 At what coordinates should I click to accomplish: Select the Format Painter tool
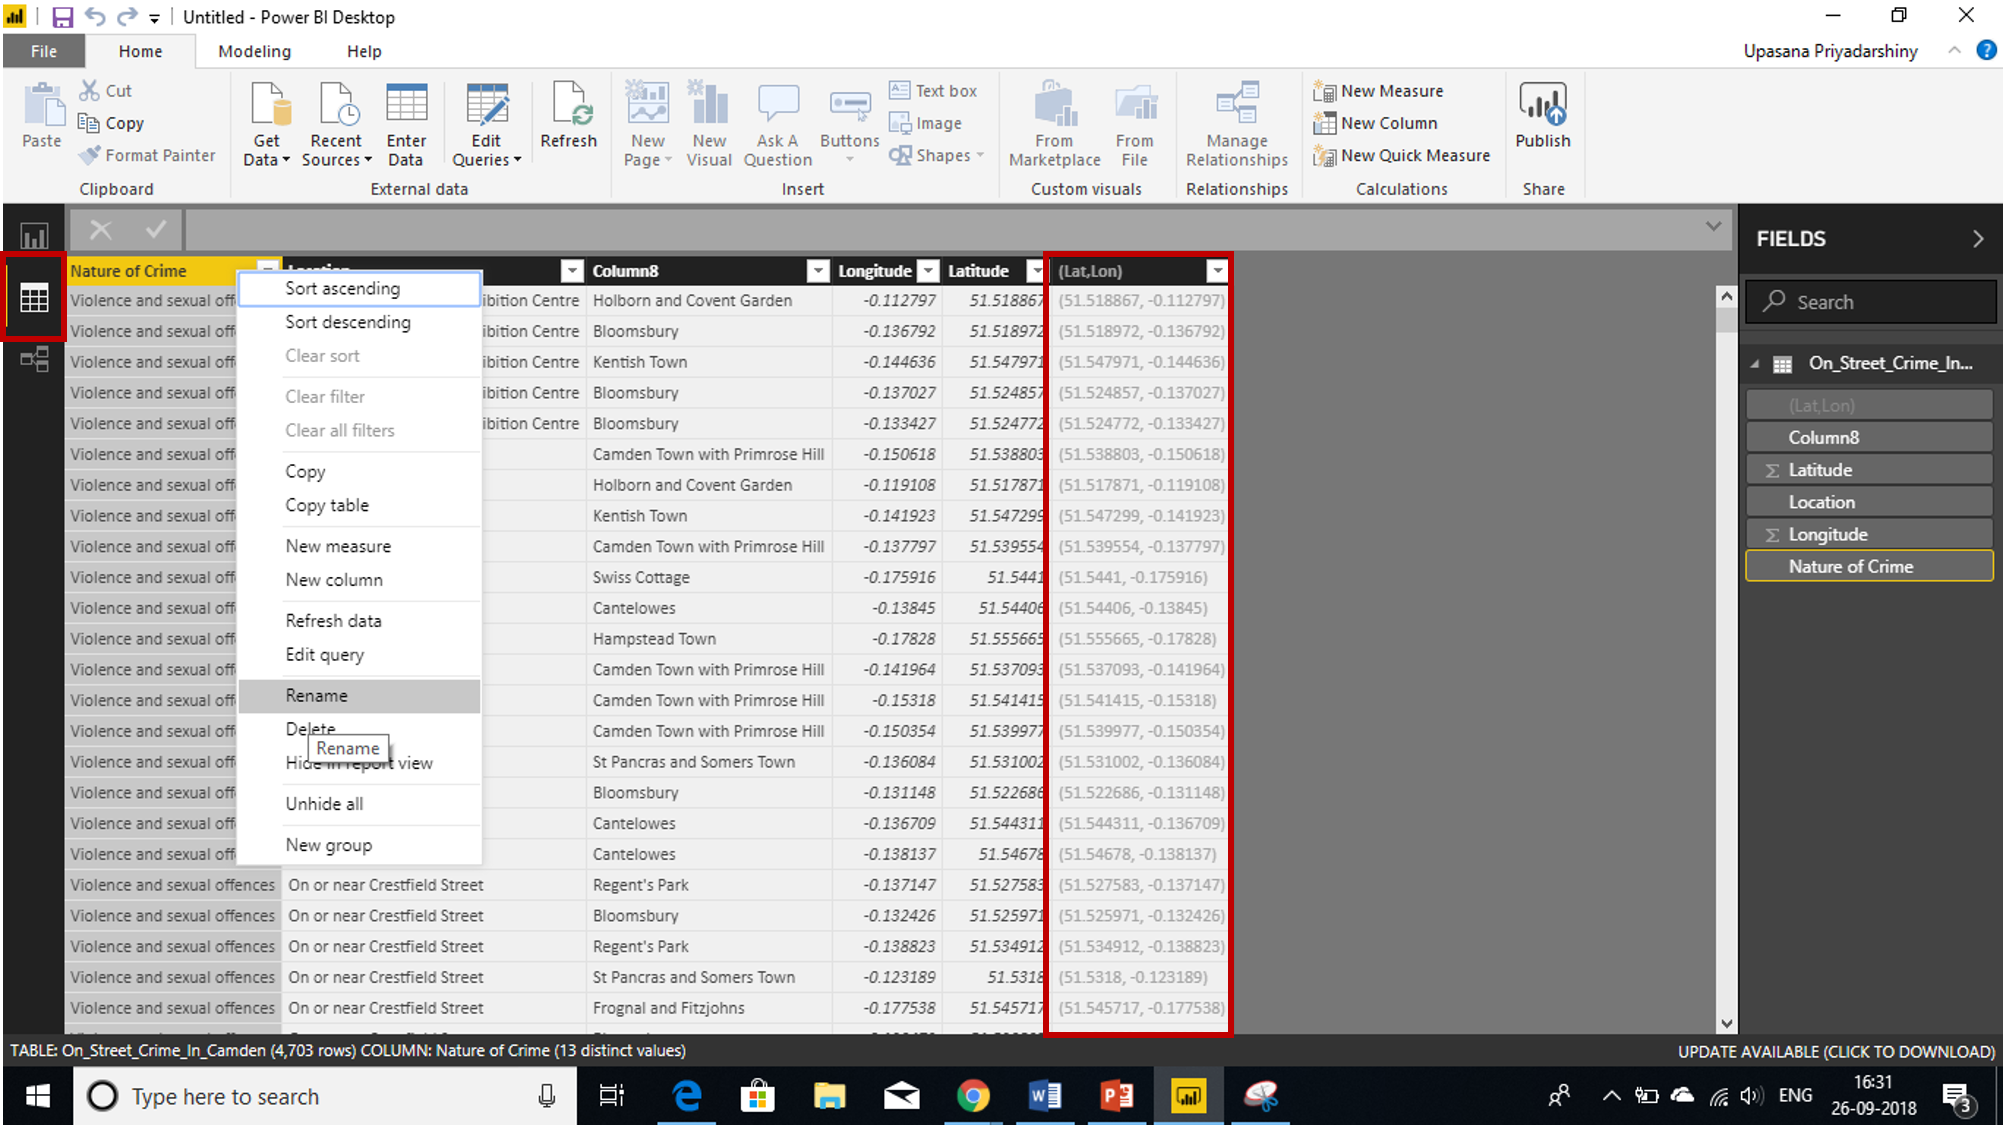(147, 155)
